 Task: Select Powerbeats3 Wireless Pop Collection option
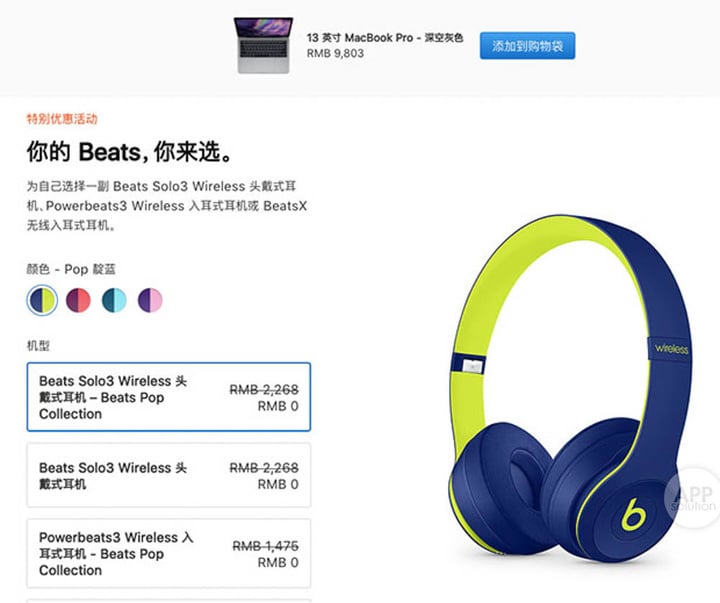(169, 553)
